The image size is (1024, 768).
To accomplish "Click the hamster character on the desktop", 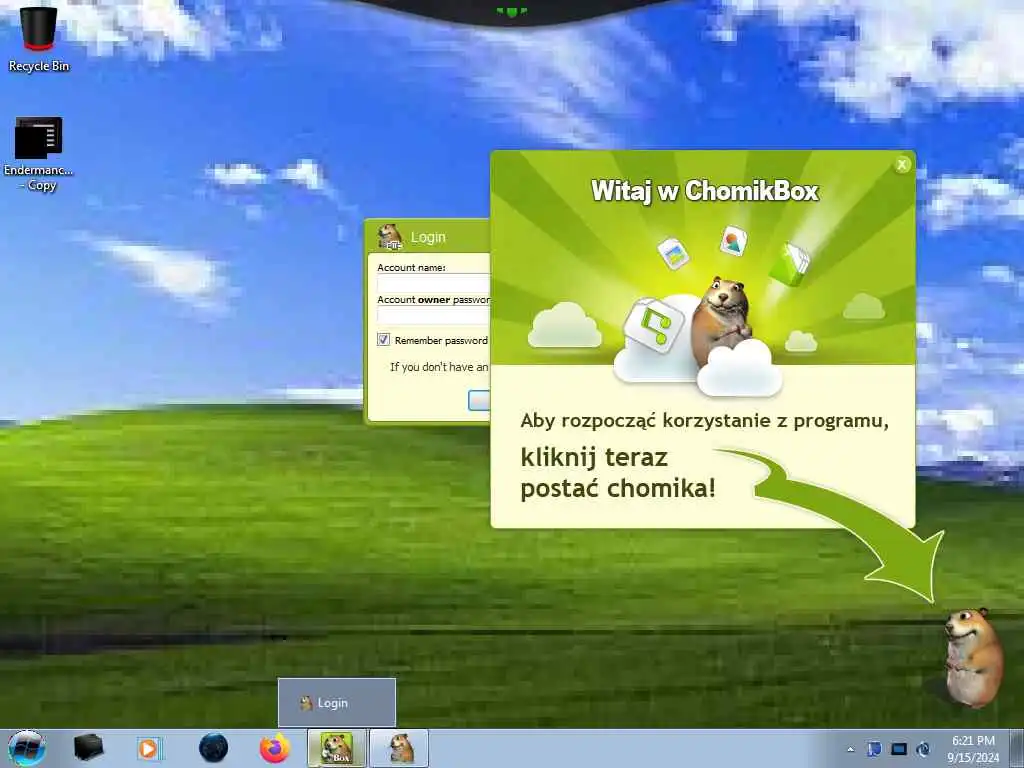I will click(x=973, y=657).
